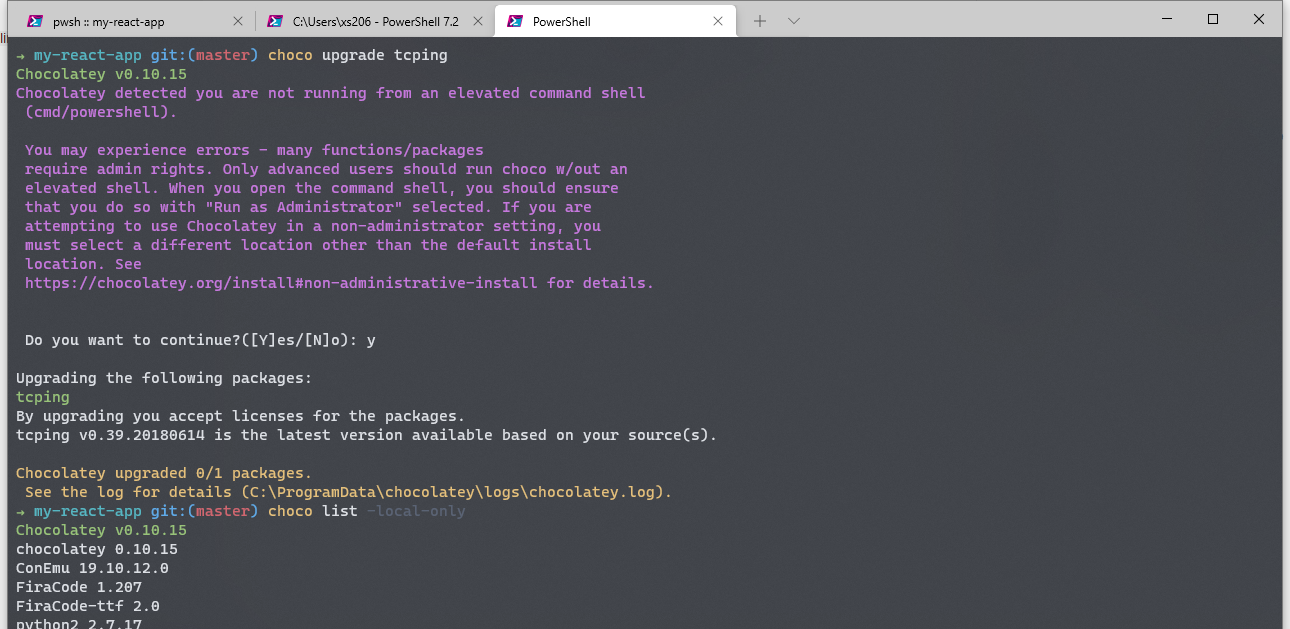Switch to the C:\Users\xs206 PowerShell 7.2 tab
The height and width of the screenshot is (629, 1290).
tap(373, 21)
